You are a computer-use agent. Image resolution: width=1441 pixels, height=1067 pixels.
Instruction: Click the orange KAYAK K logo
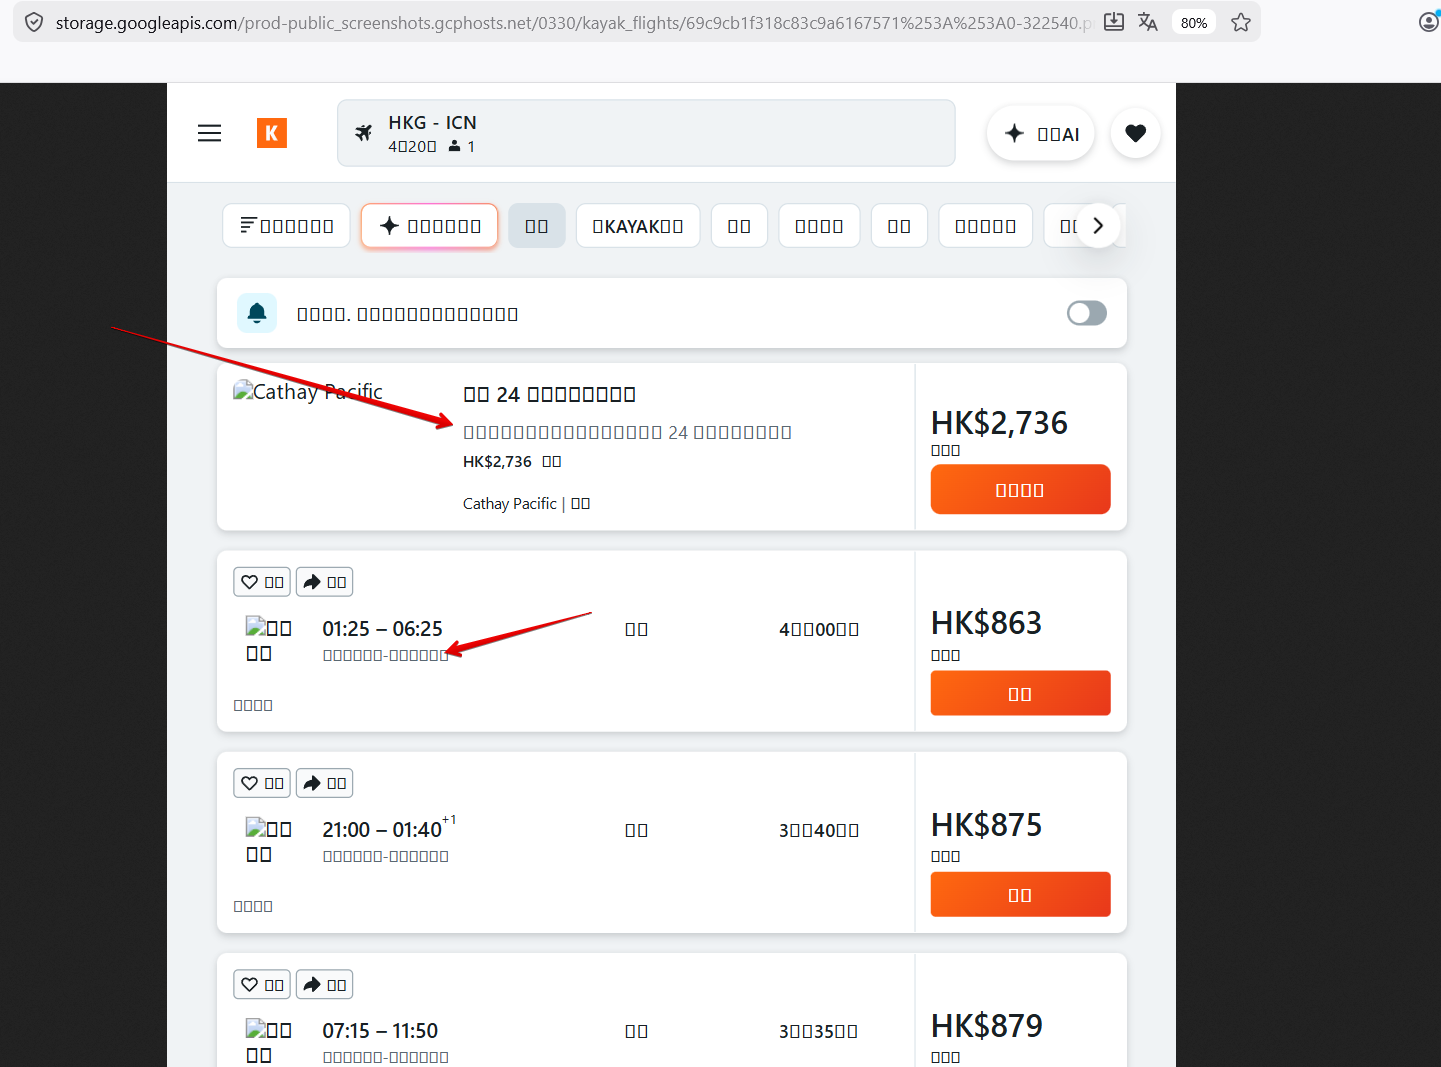pyautogui.click(x=272, y=133)
